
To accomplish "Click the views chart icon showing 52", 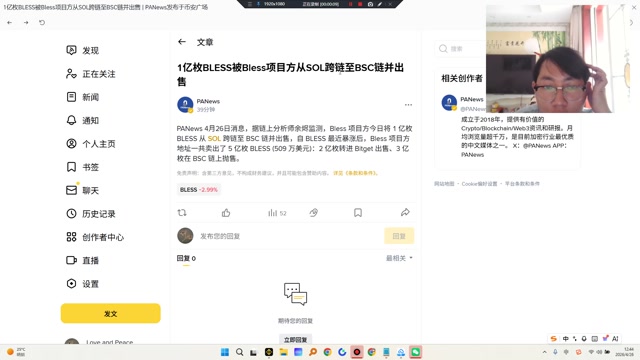I will [x=277, y=213].
